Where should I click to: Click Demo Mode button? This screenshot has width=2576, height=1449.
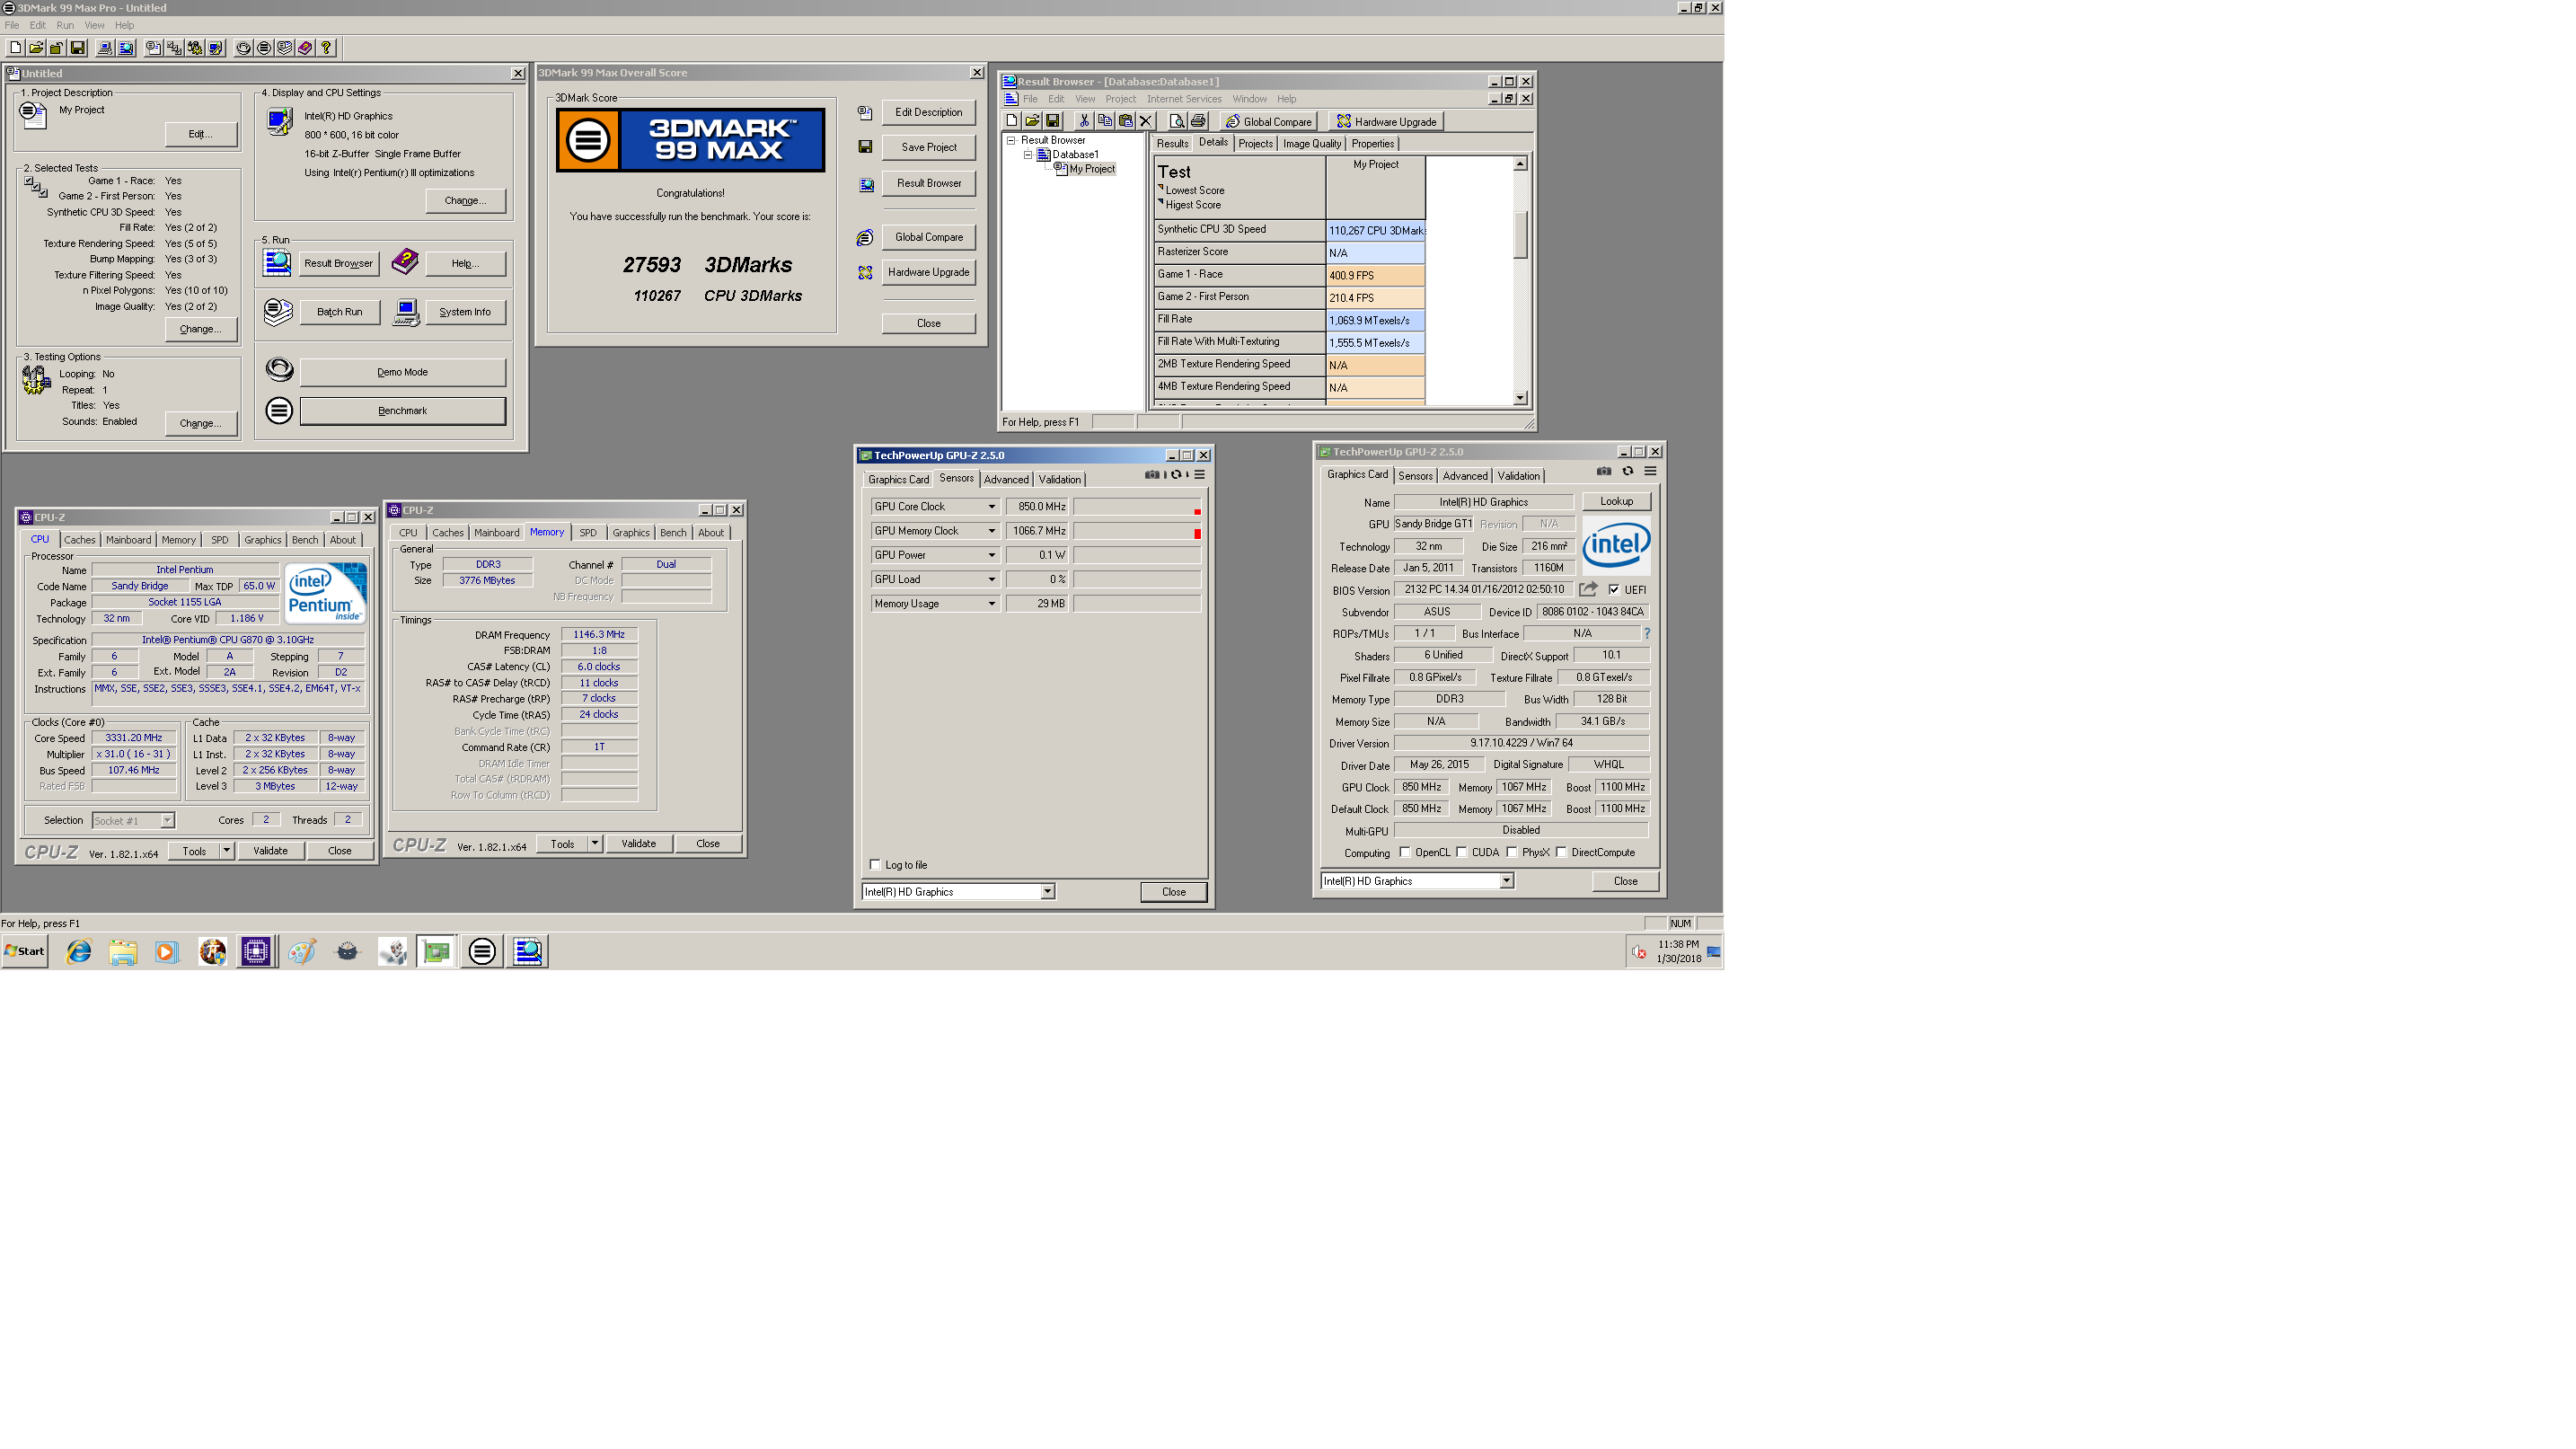coord(403,372)
